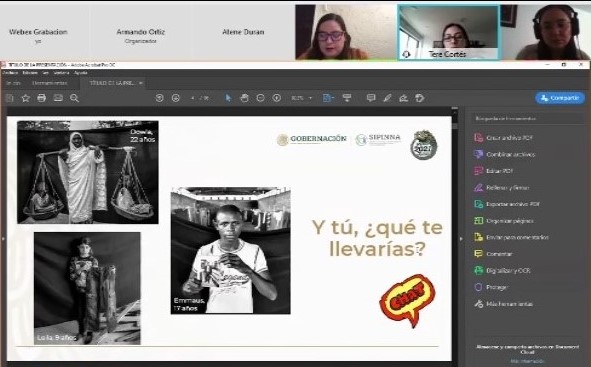The width and height of the screenshot is (591, 367).
Task: Select the Hand pan tool
Action: pos(245,98)
